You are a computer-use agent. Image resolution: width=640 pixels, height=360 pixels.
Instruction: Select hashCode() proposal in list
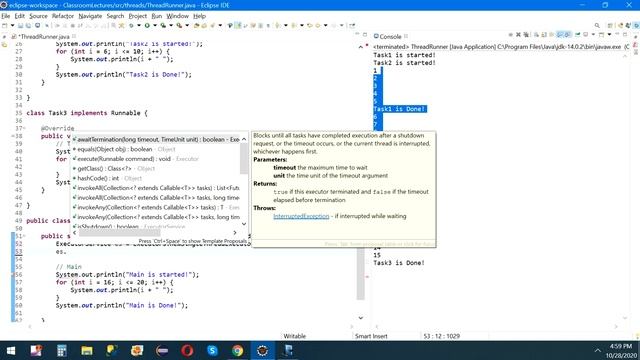[x=156, y=178]
